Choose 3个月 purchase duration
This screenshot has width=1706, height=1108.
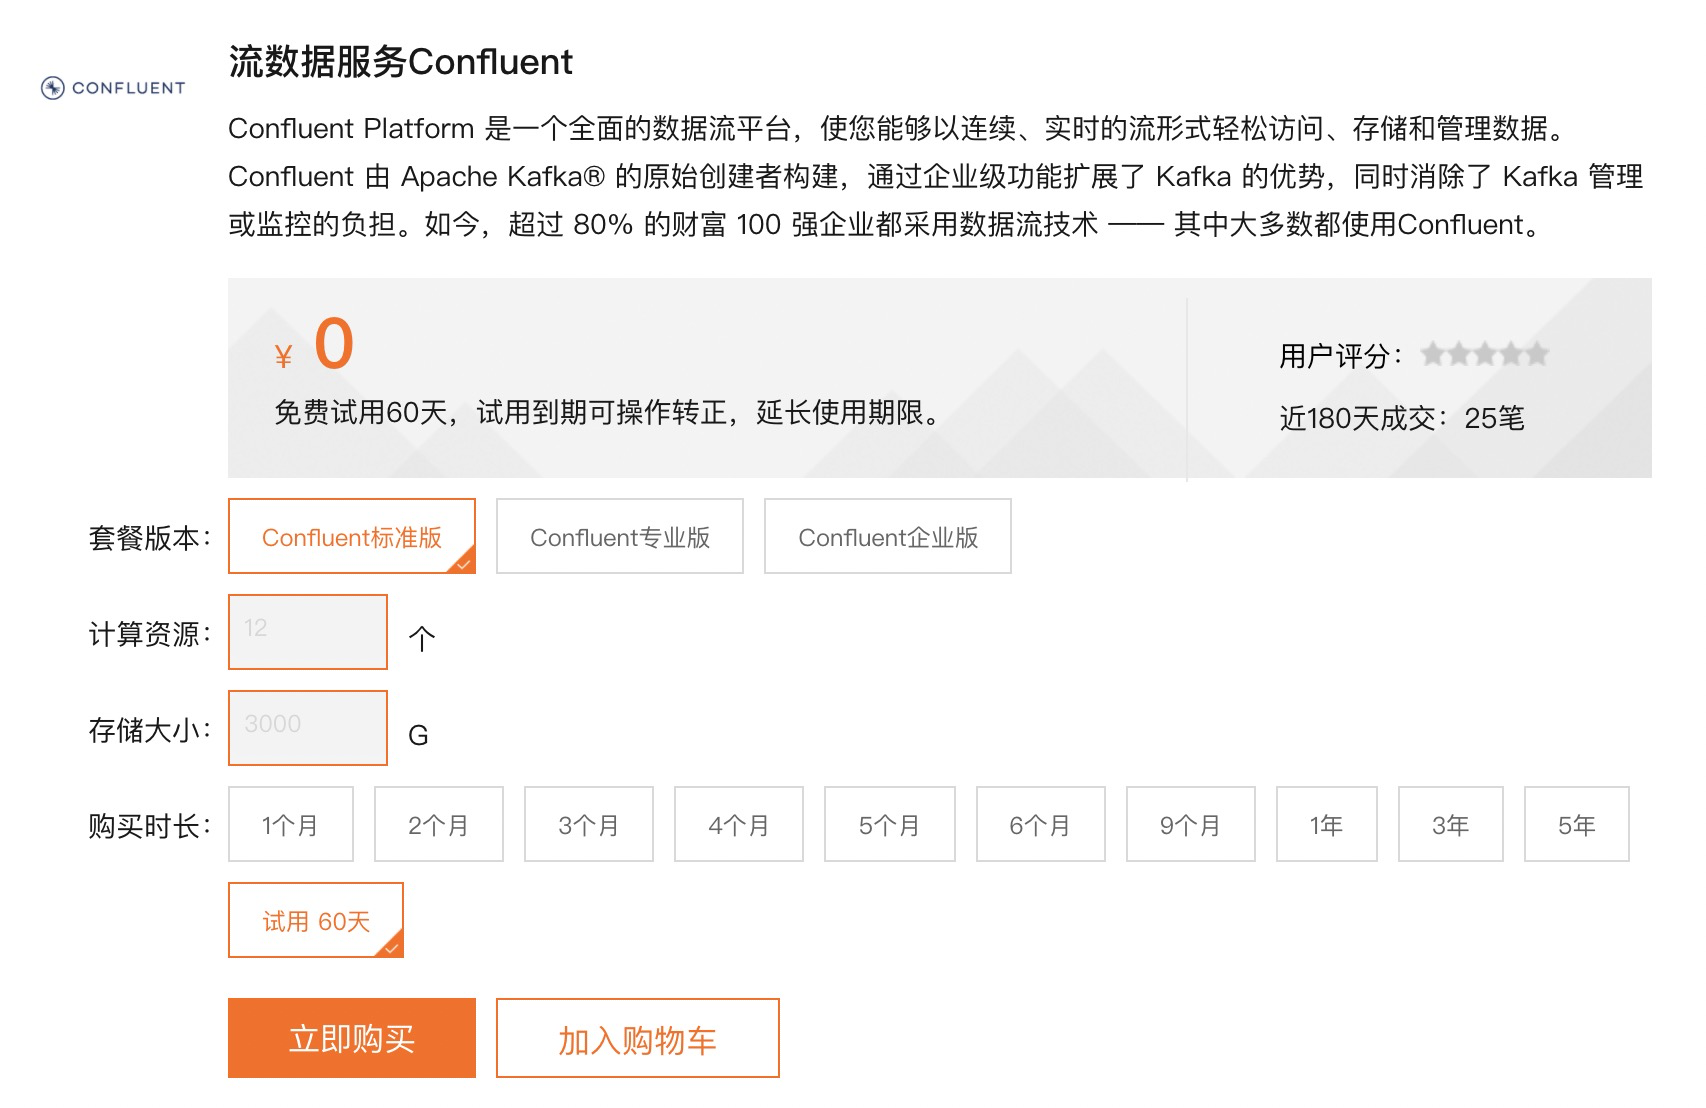click(x=589, y=824)
